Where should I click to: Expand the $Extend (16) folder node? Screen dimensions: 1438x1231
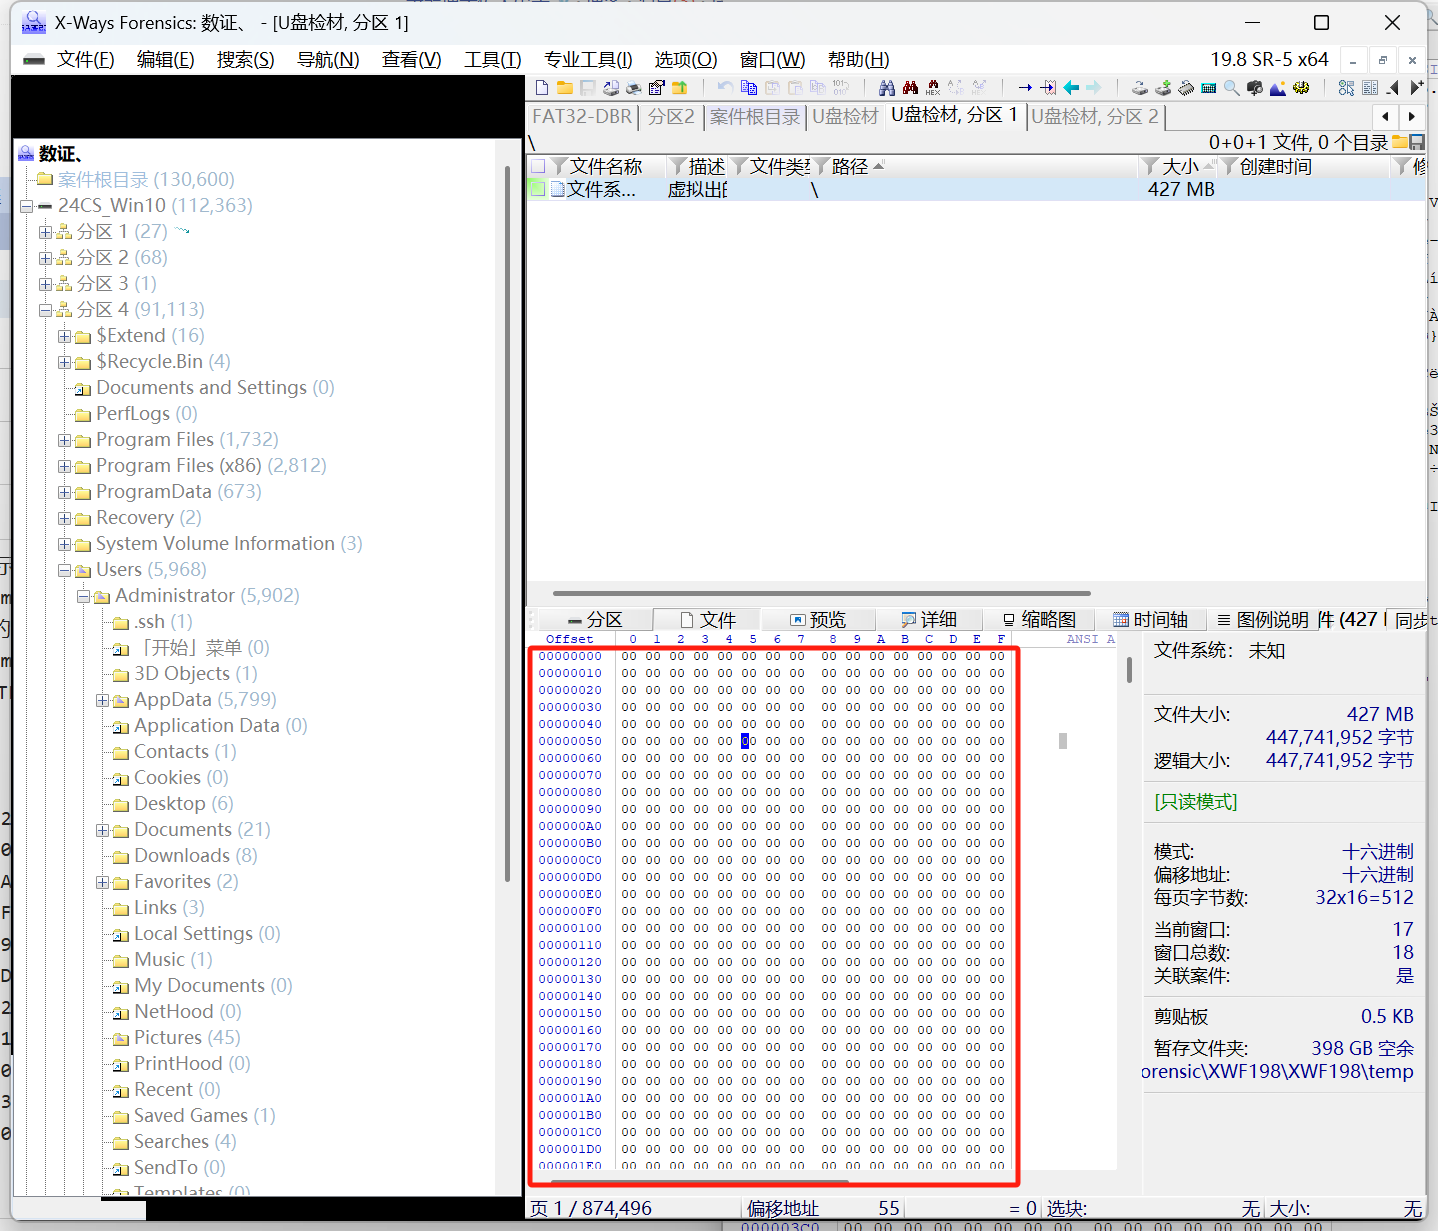[x=64, y=336]
